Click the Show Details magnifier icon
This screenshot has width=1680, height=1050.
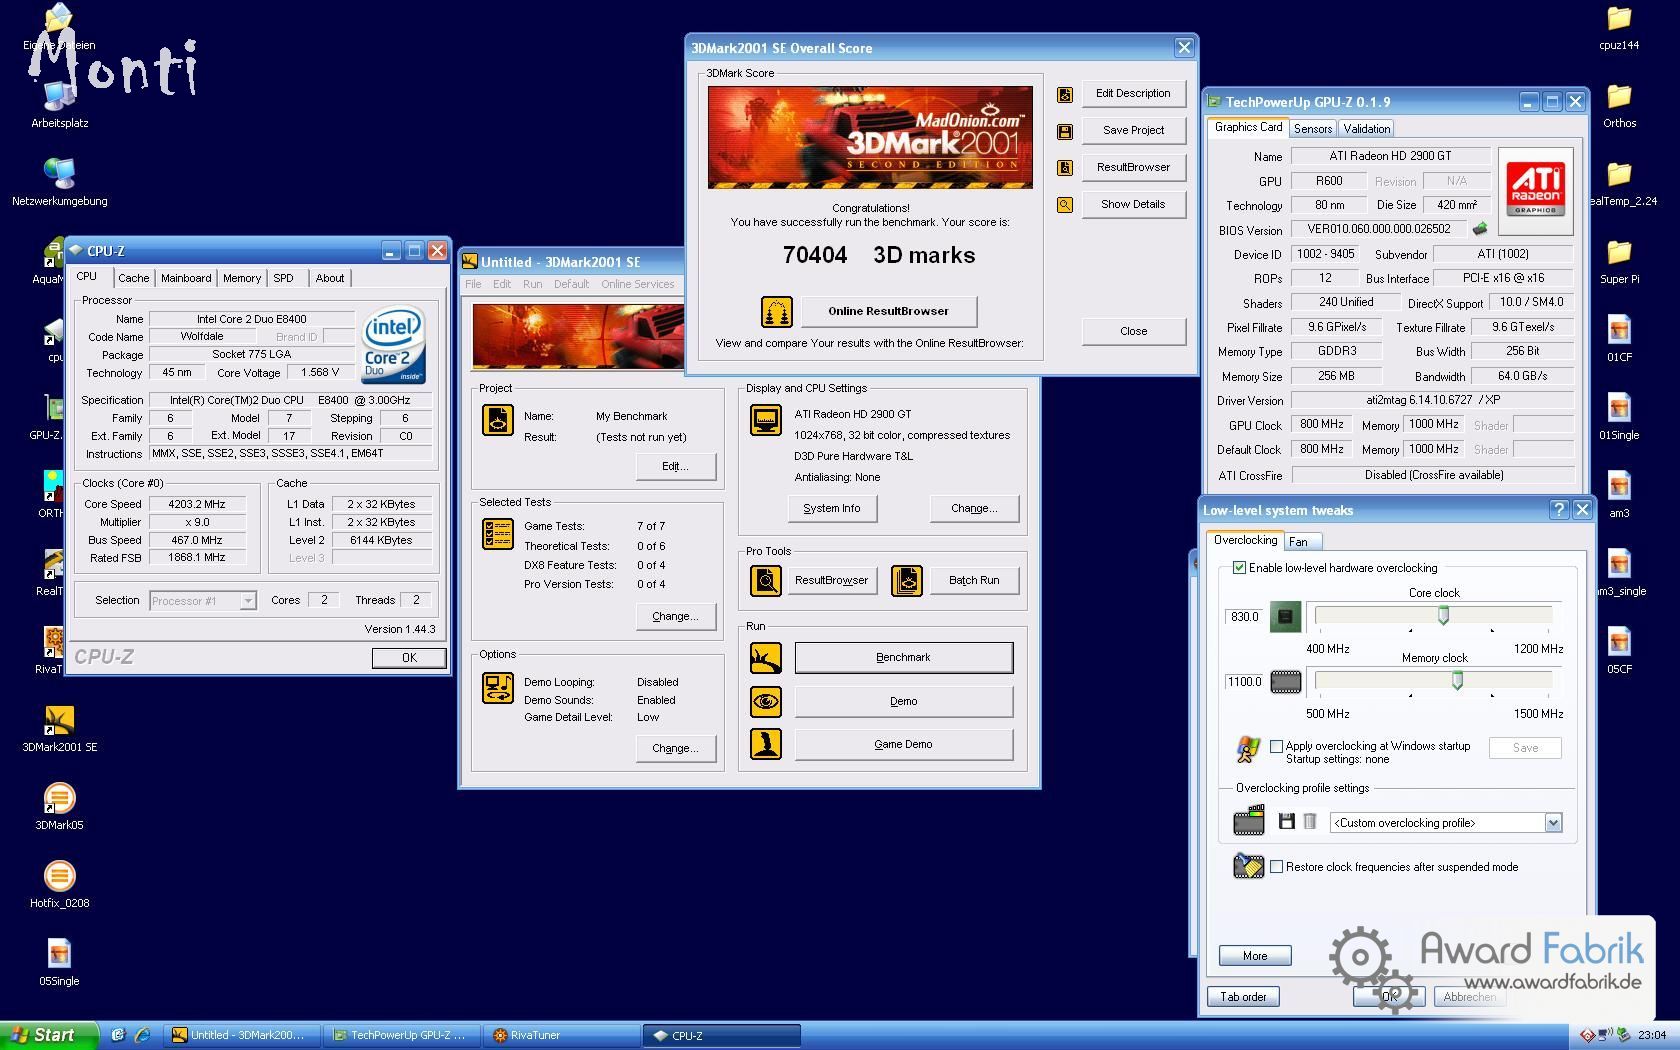coord(1065,205)
